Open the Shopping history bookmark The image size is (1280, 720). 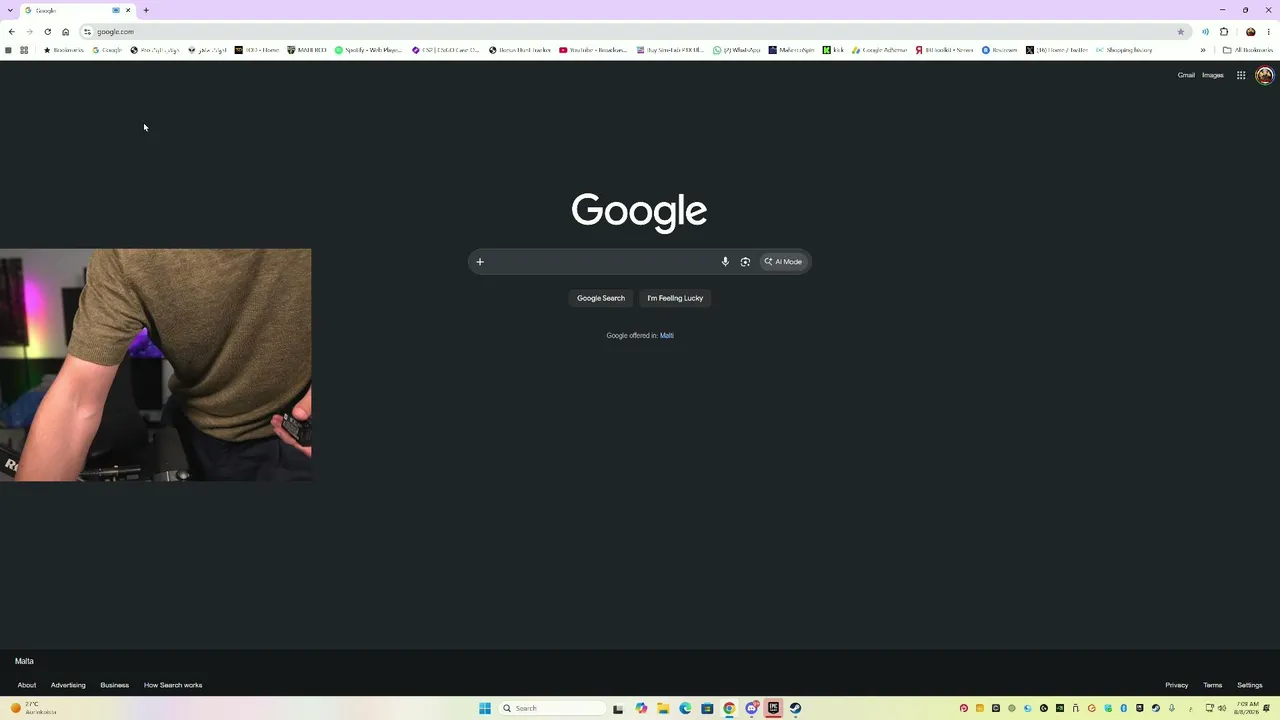pyautogui.click(x=1124, y=50)
